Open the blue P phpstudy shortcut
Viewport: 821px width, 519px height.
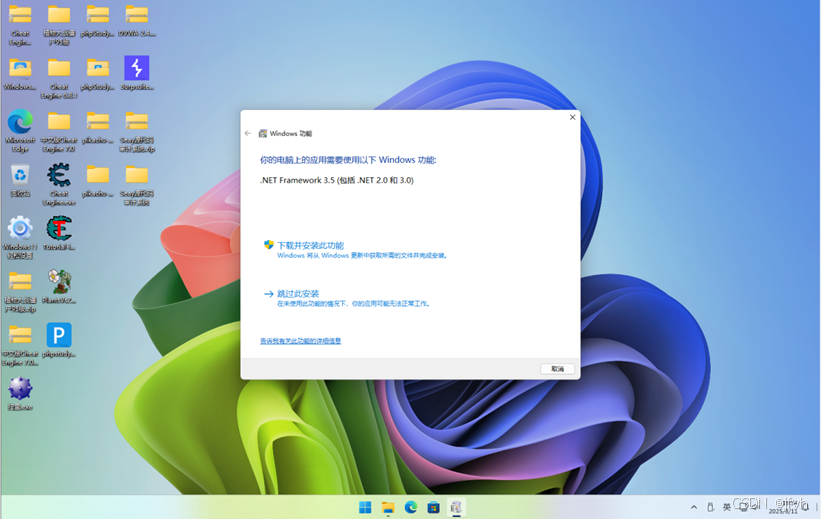coord(59,340)
